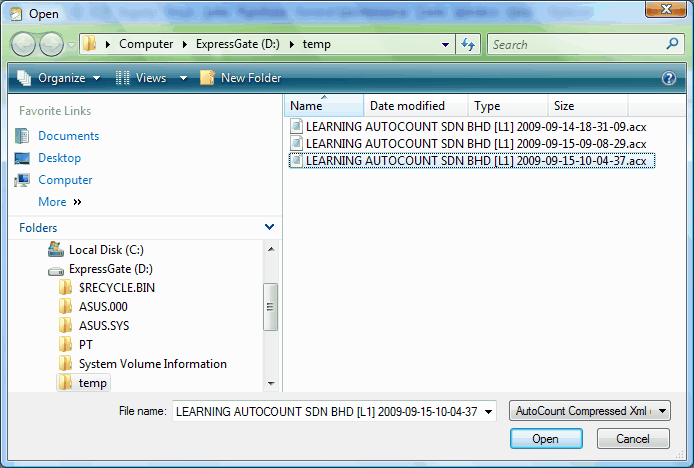Select ExpressGate (D:) in folder tree

coord(111,269)
